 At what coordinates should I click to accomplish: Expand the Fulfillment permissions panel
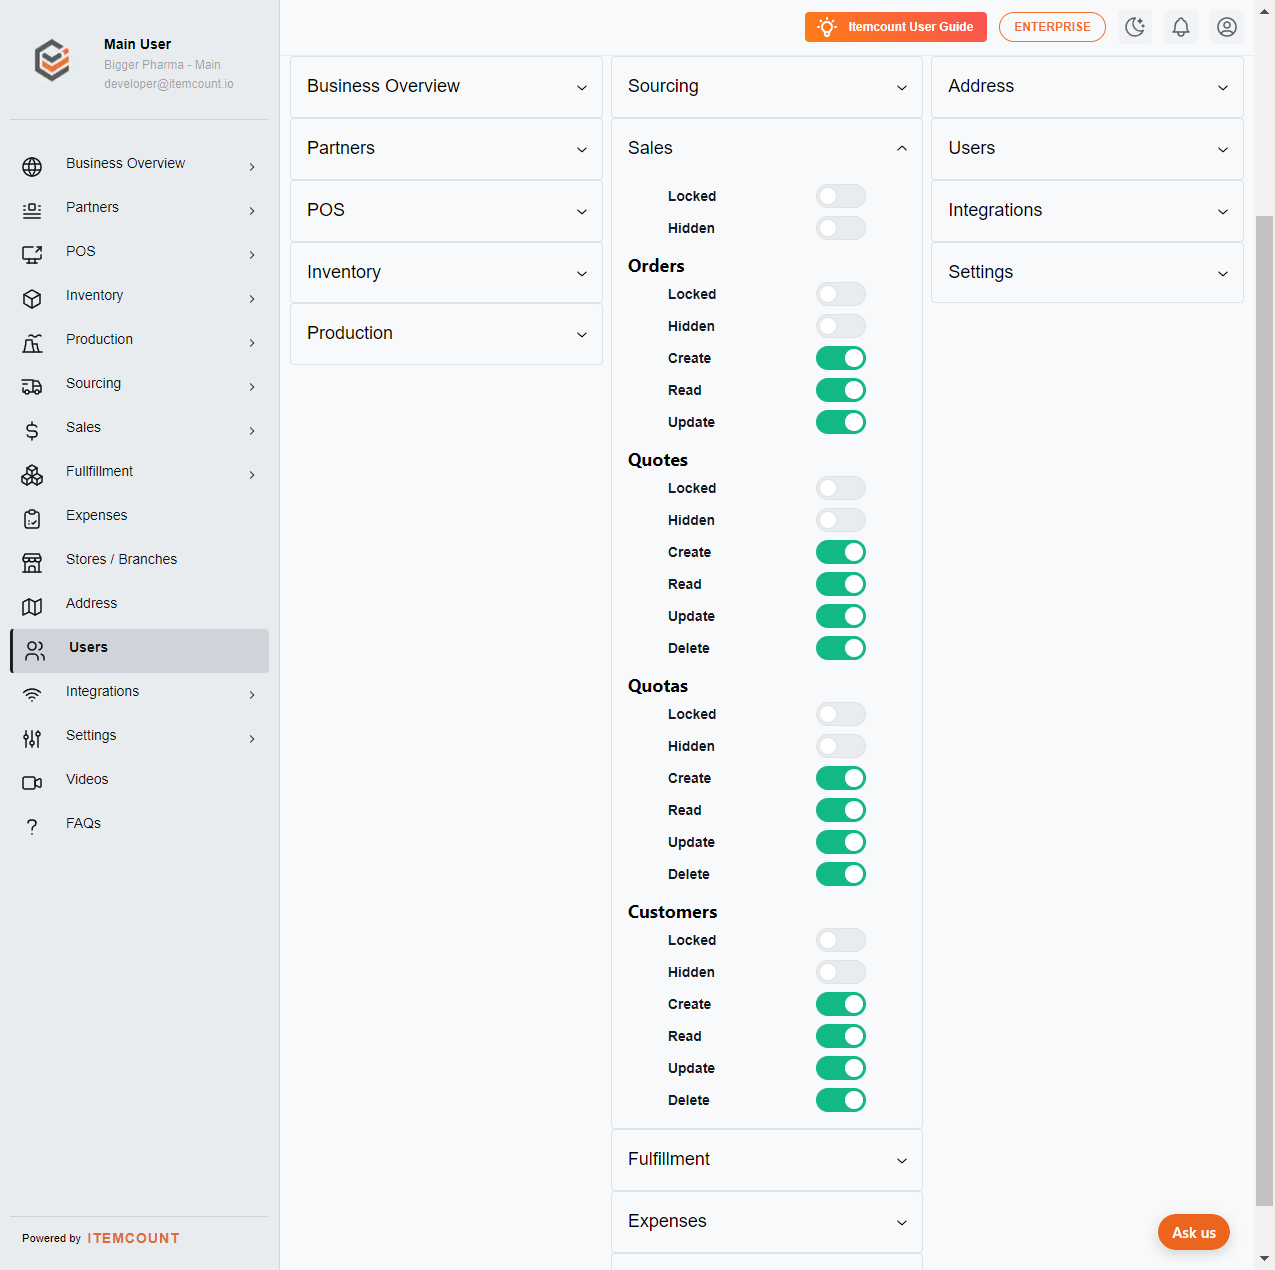pos(767,1160)
